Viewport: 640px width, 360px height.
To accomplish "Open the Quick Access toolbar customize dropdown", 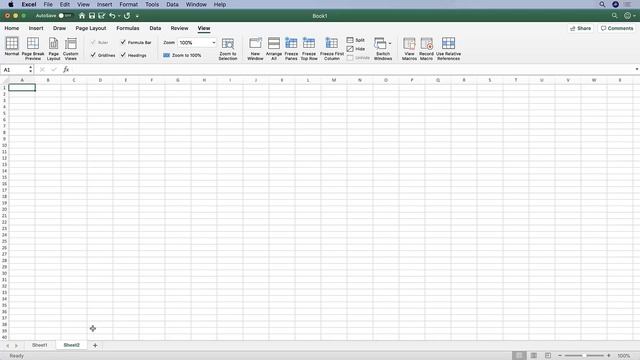I will pos(137,16).
